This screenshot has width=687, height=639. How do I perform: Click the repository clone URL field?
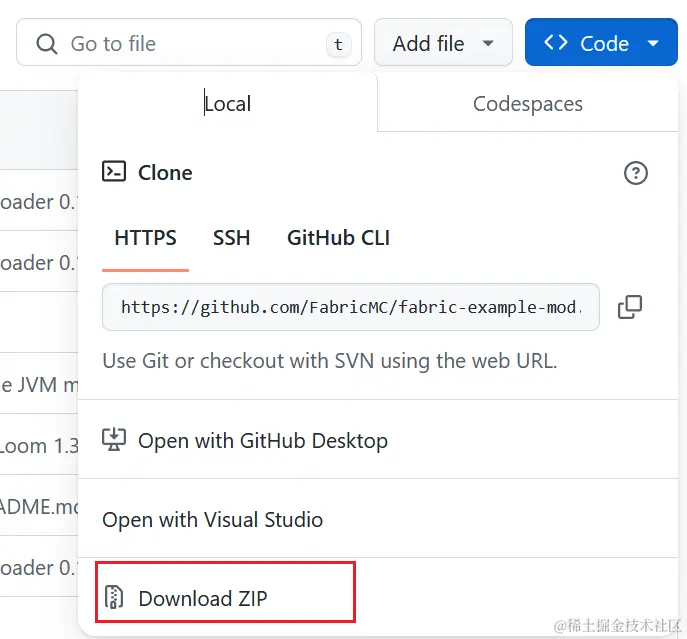[x=351, y=307]
